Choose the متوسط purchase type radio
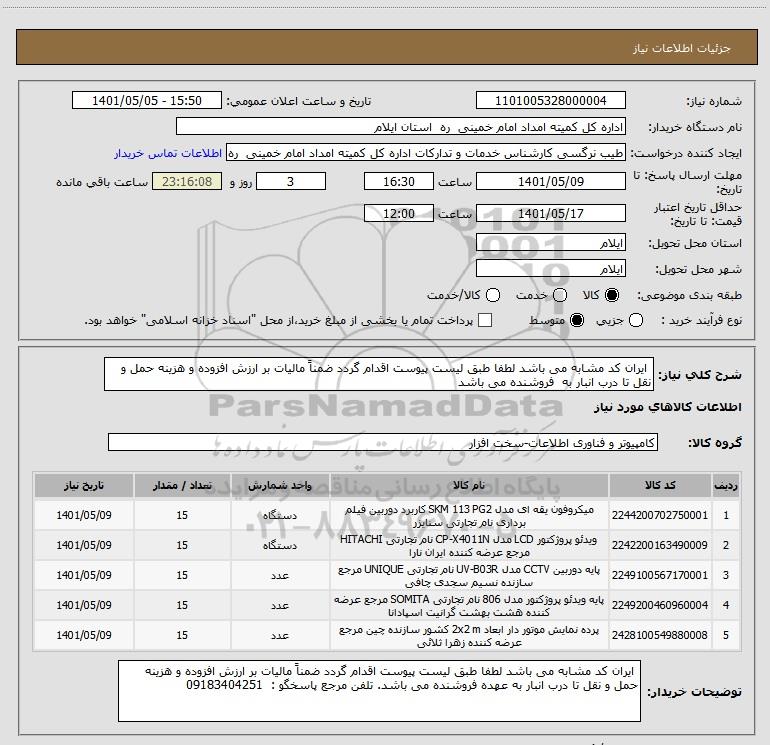This screenshot has height=745, width=770. tap(577, 320)
